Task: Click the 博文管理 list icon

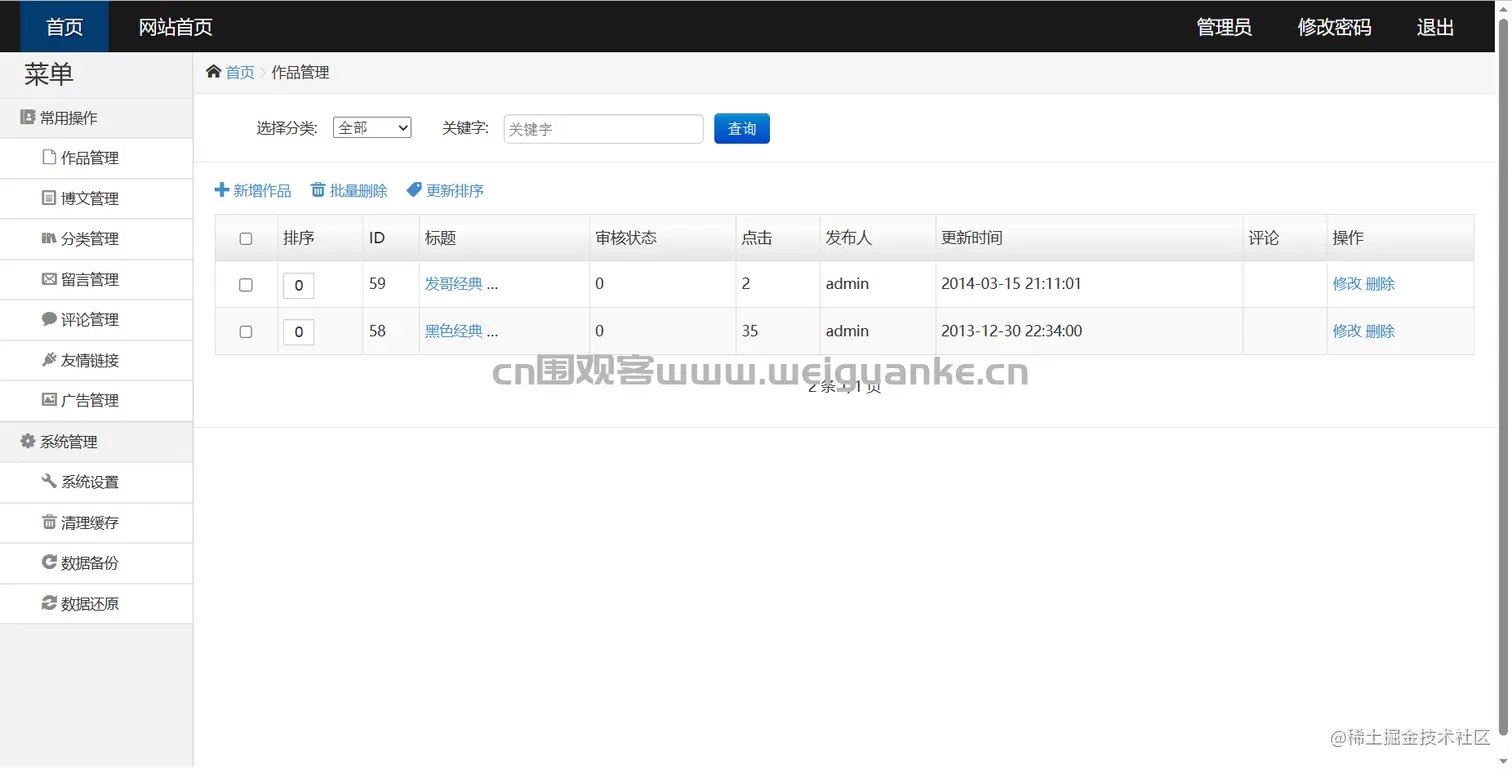Action: point(49,198)
